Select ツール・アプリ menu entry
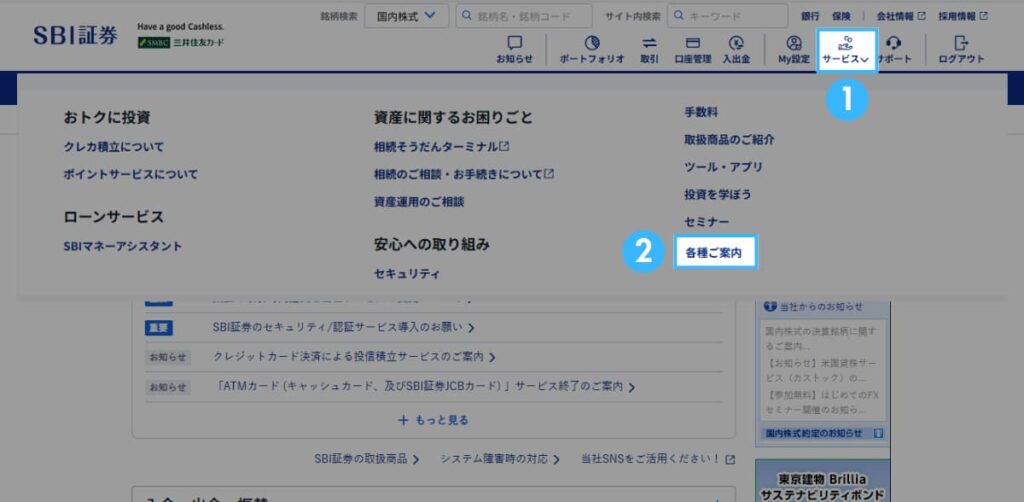This screenshot has height=502, width=1024. (723, 167)
